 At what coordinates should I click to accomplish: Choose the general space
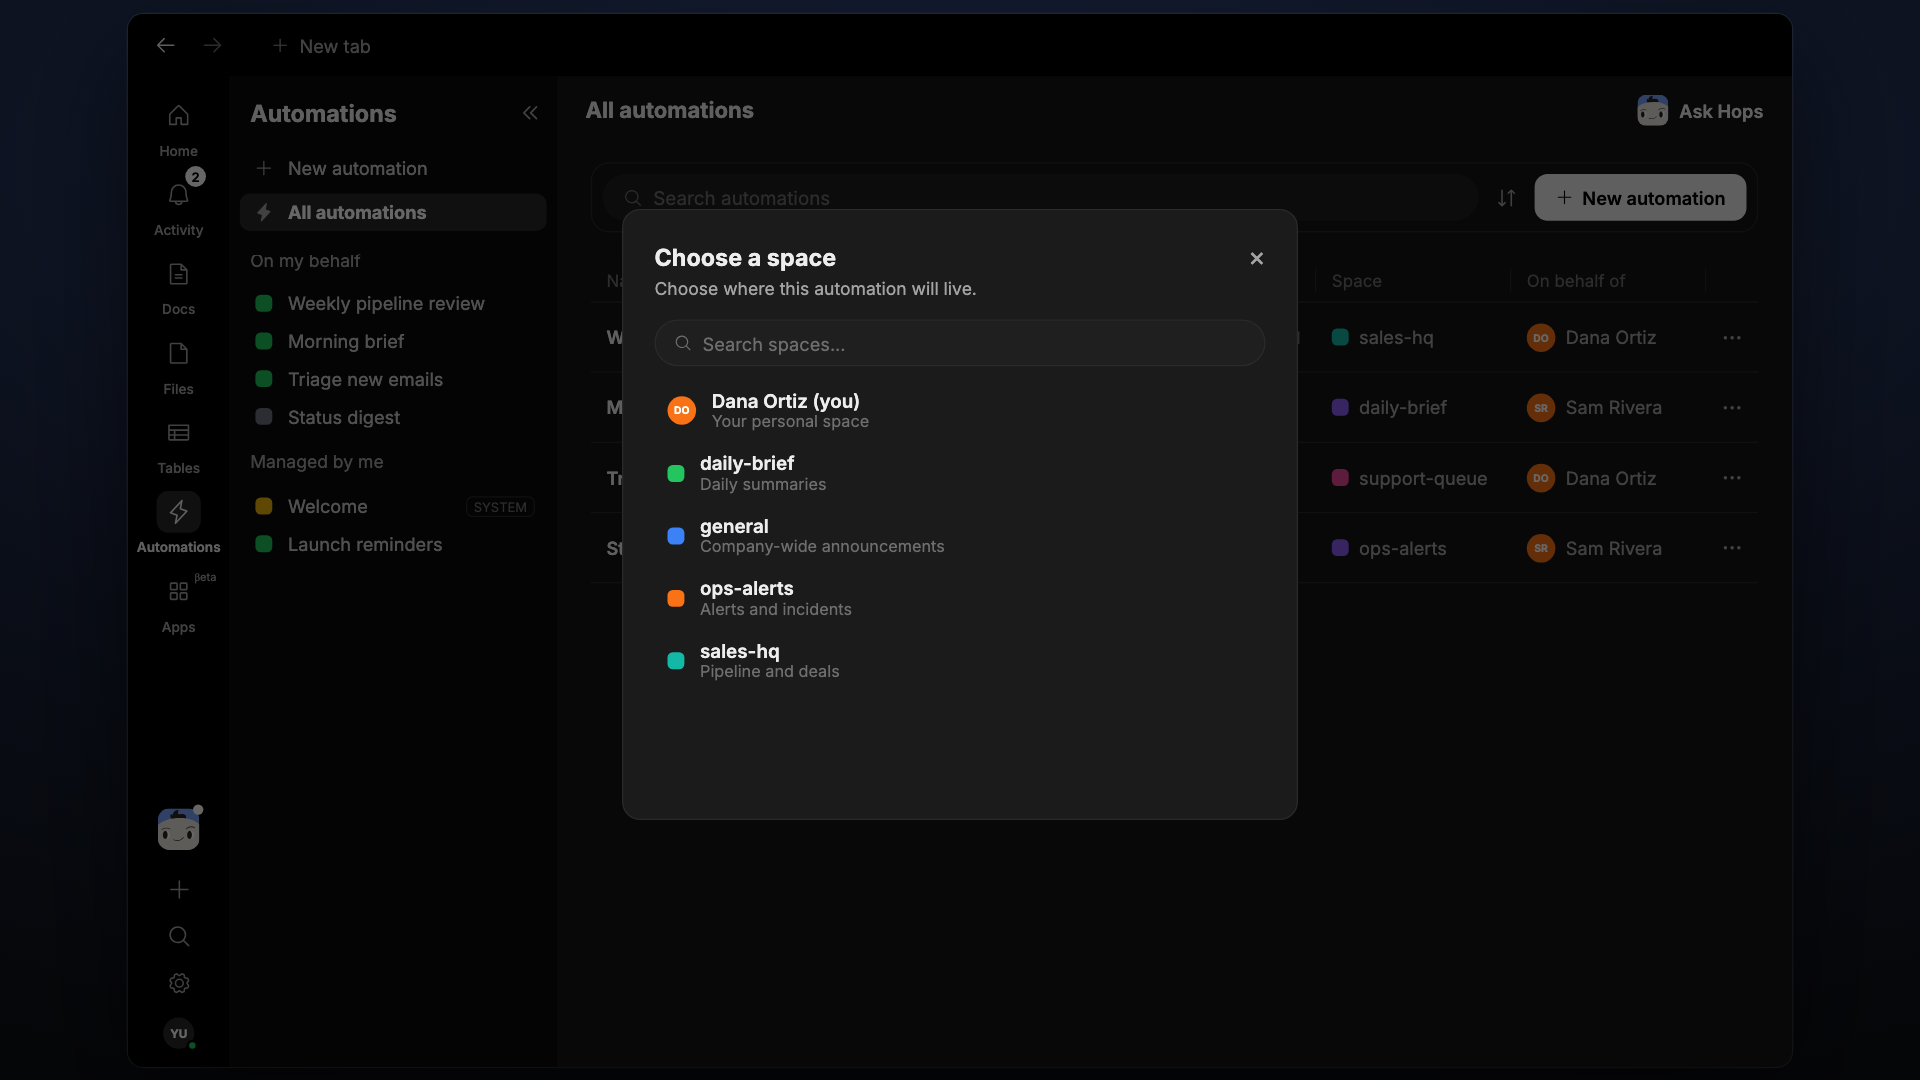tap(960, 536)
